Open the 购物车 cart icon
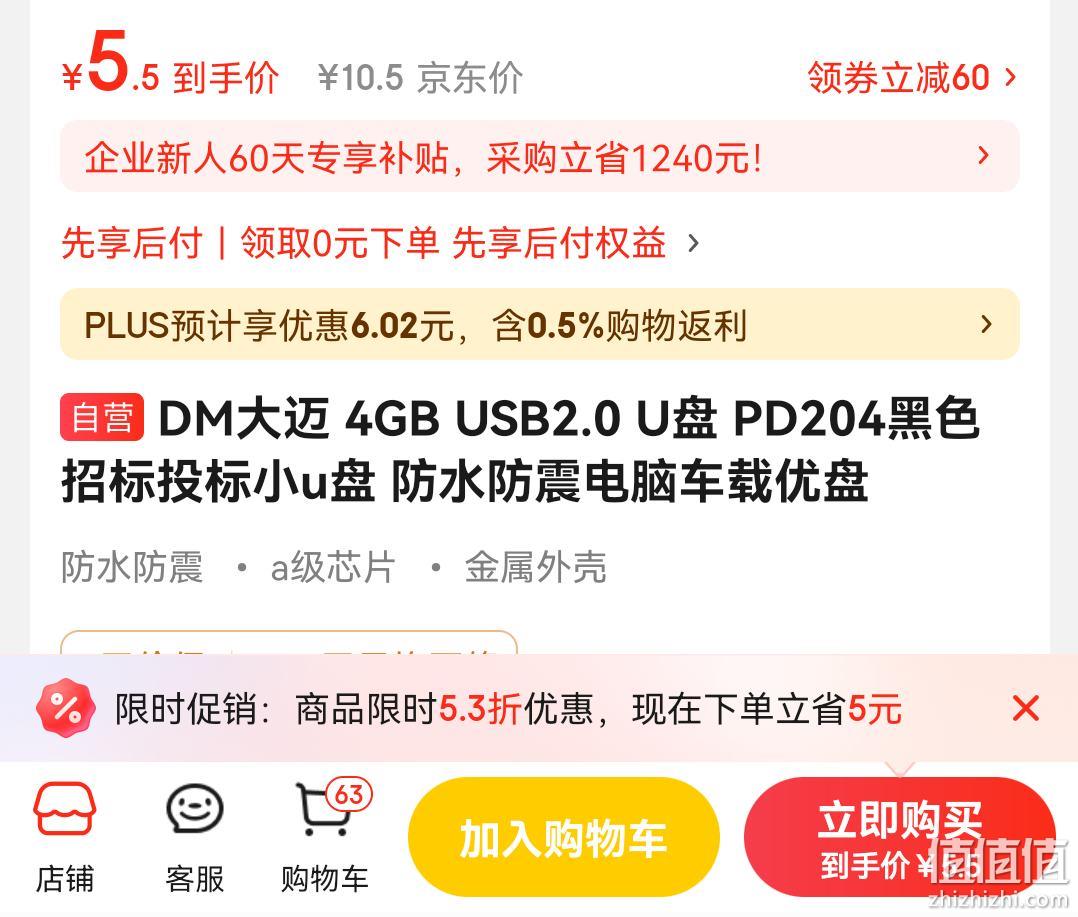The height and width of the screenshot is (917, 1078). [322, 810]
